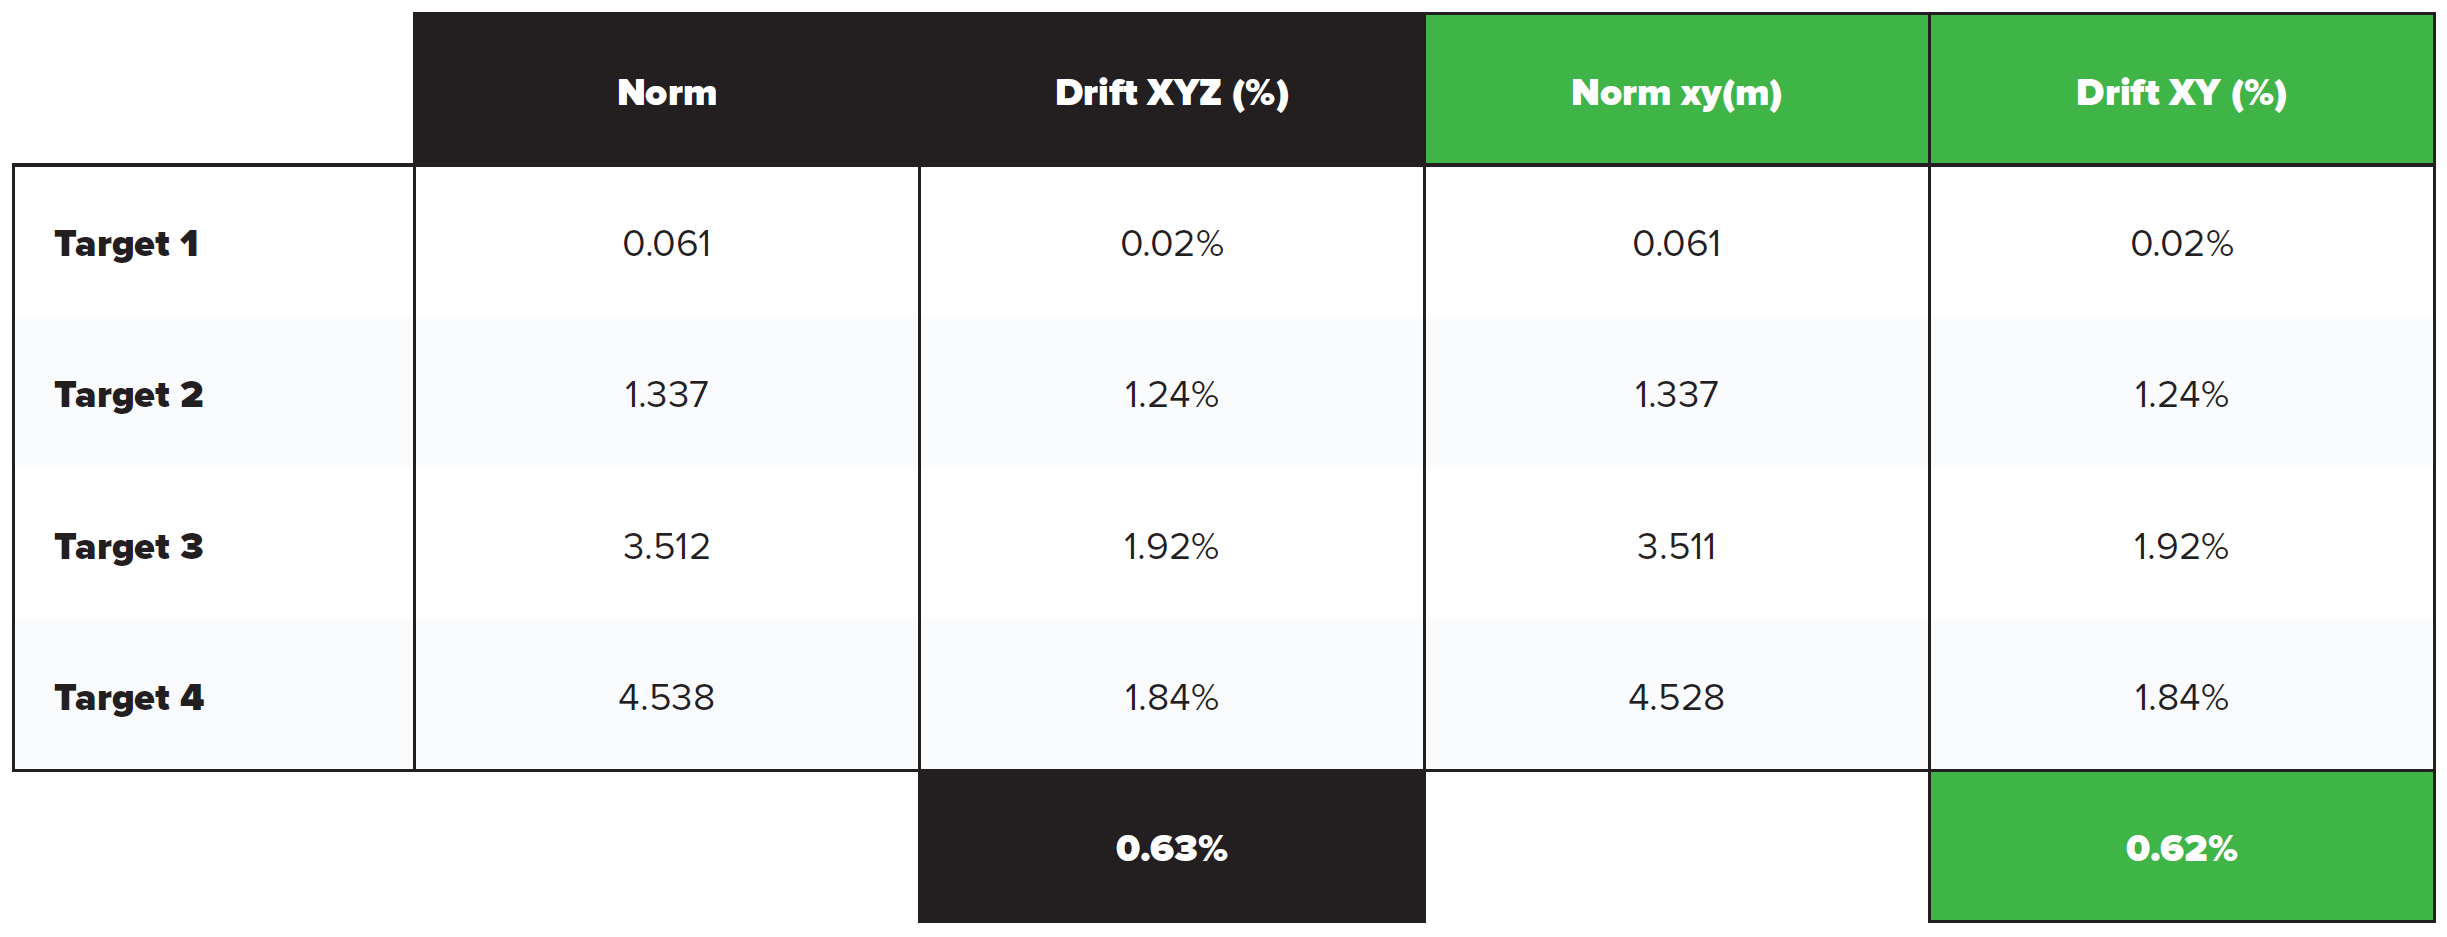Viewport: 2447px width, 937px height.
Task: Select the green Drift XY (%) header
Action: point(2181,92)
